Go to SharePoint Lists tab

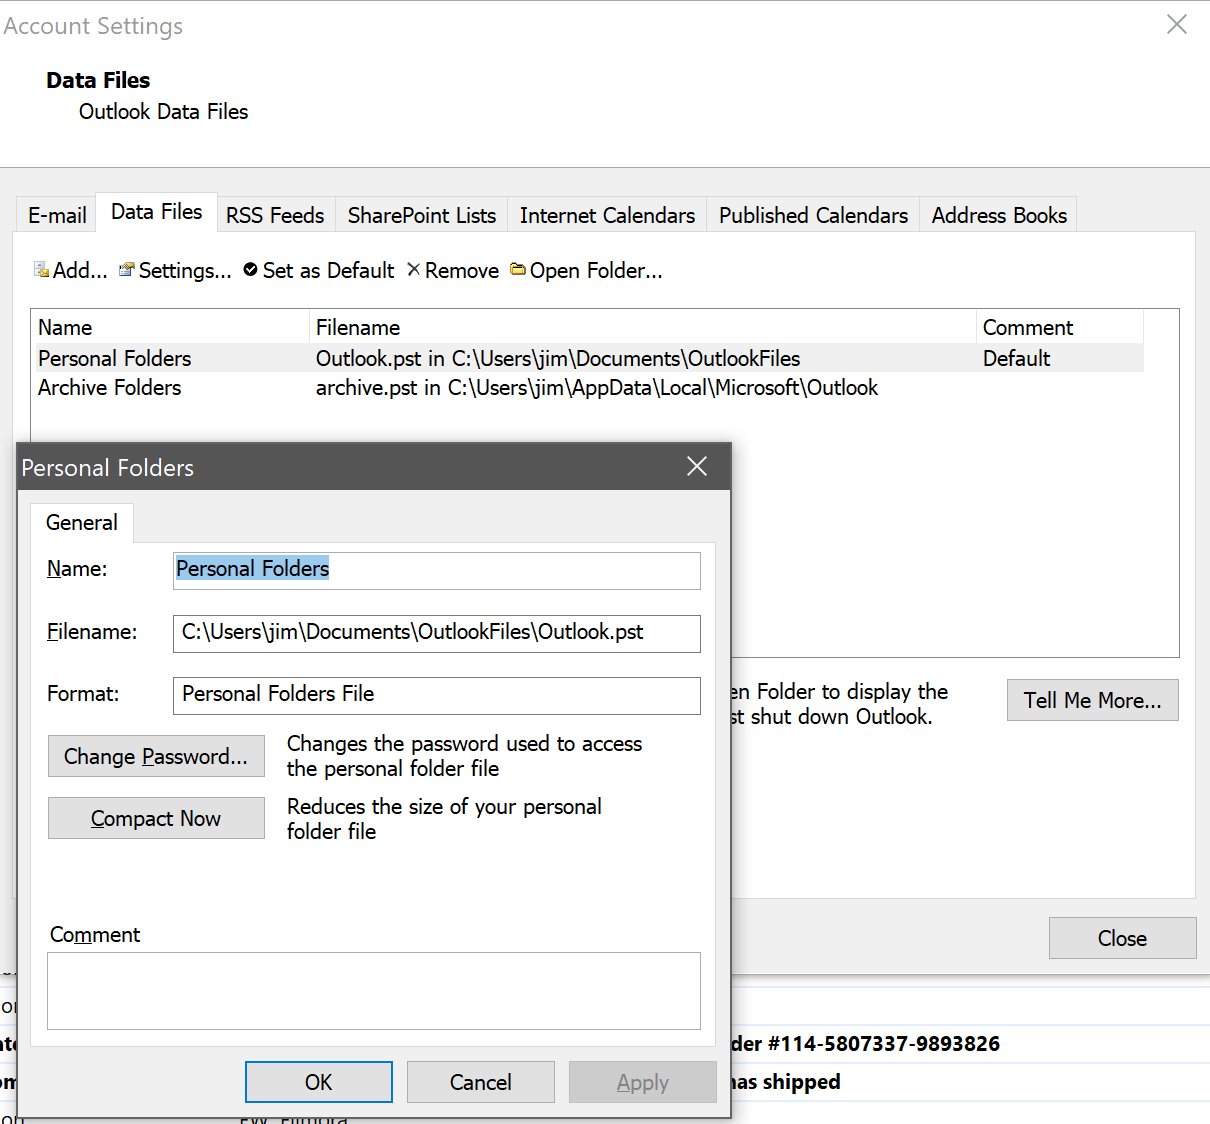(422, 215)
